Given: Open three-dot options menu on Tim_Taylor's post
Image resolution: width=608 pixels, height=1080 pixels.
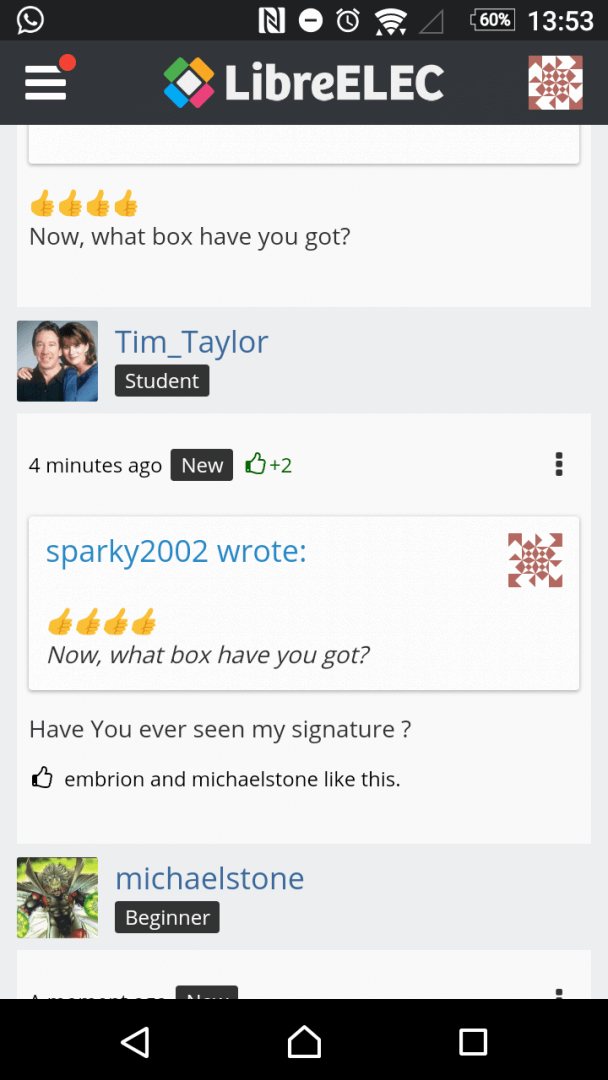Looking at the screenshot, I should click(x=558, y=464).
